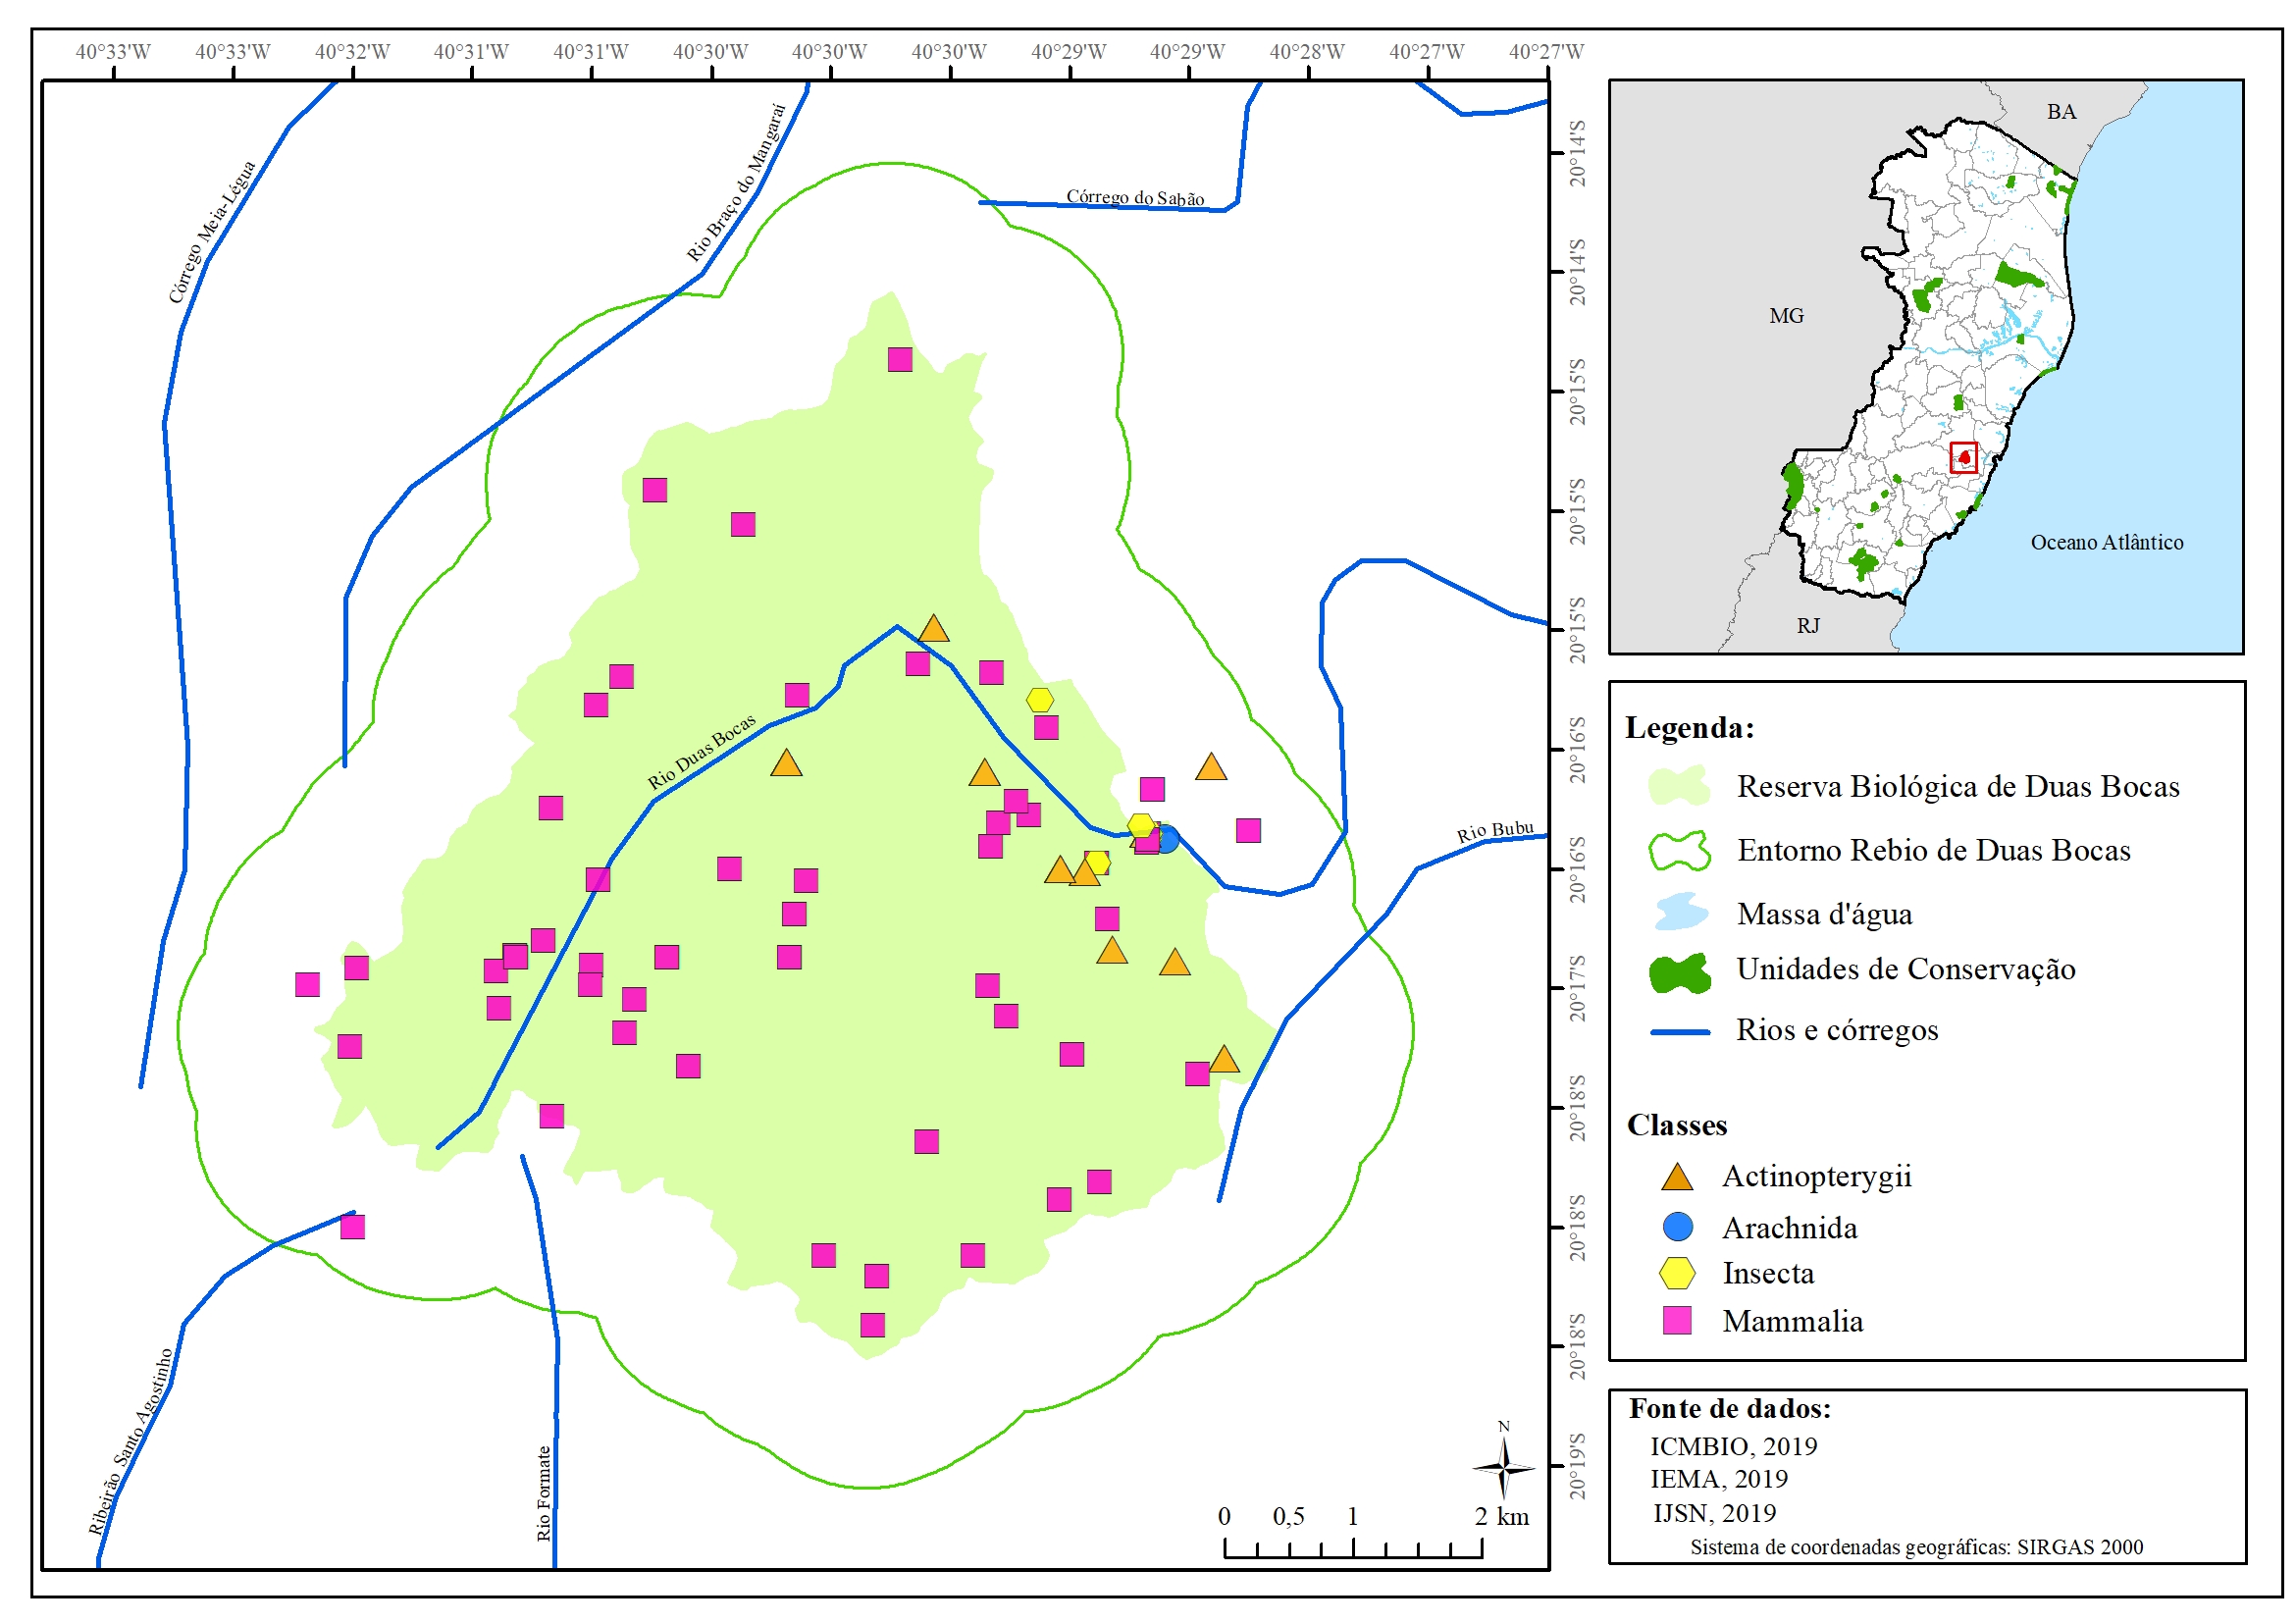The image size is (2296, 1623).
Task: Click the Mammalia pink square legend symbol
Action: 1677,1320
